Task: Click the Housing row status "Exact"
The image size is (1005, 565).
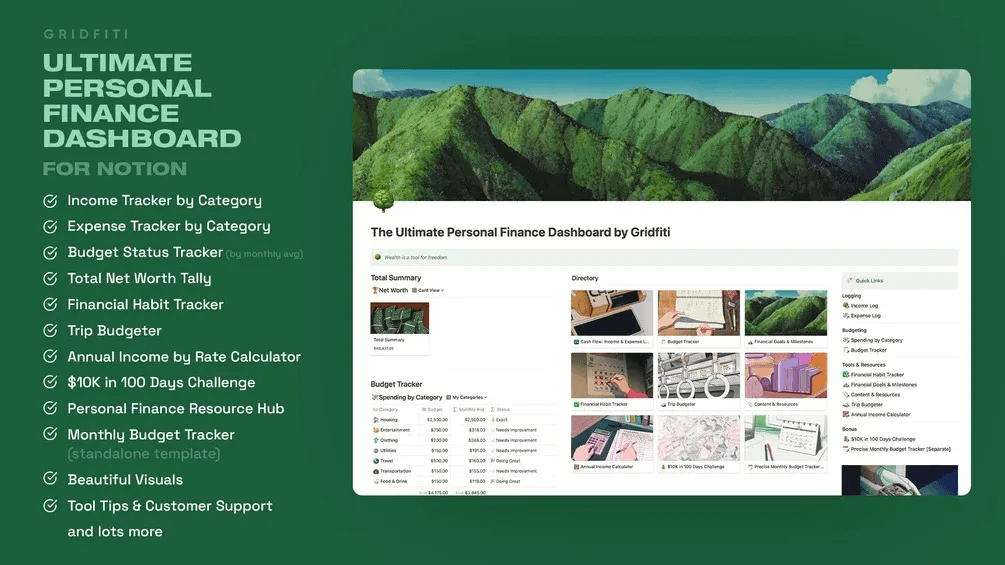Action: [x=500, y=420]
